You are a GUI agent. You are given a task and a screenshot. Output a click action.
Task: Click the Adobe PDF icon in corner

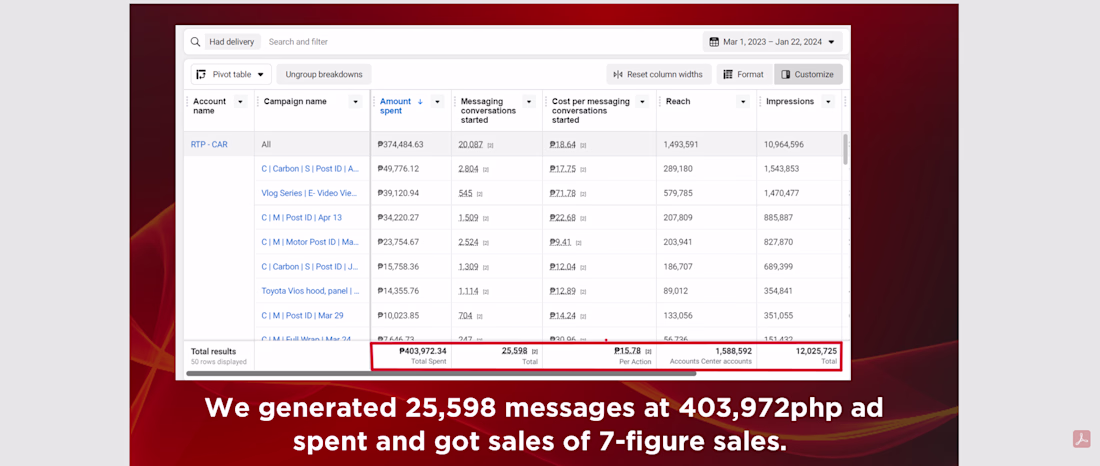[1081, 439]
